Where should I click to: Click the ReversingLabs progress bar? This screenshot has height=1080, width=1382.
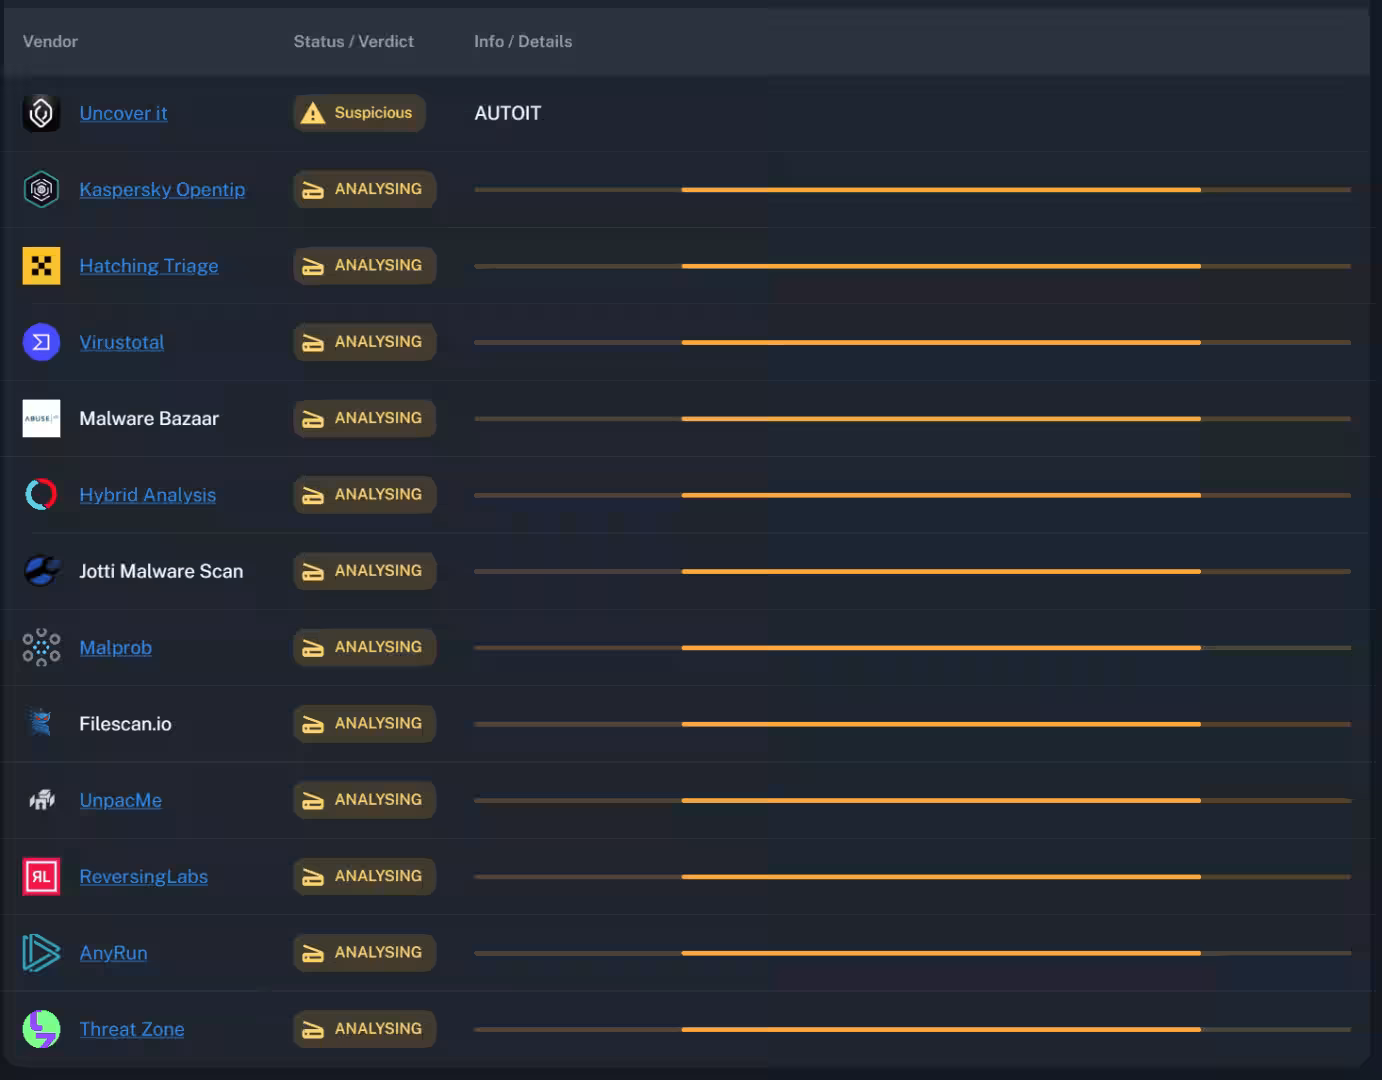tap(912, 876)
